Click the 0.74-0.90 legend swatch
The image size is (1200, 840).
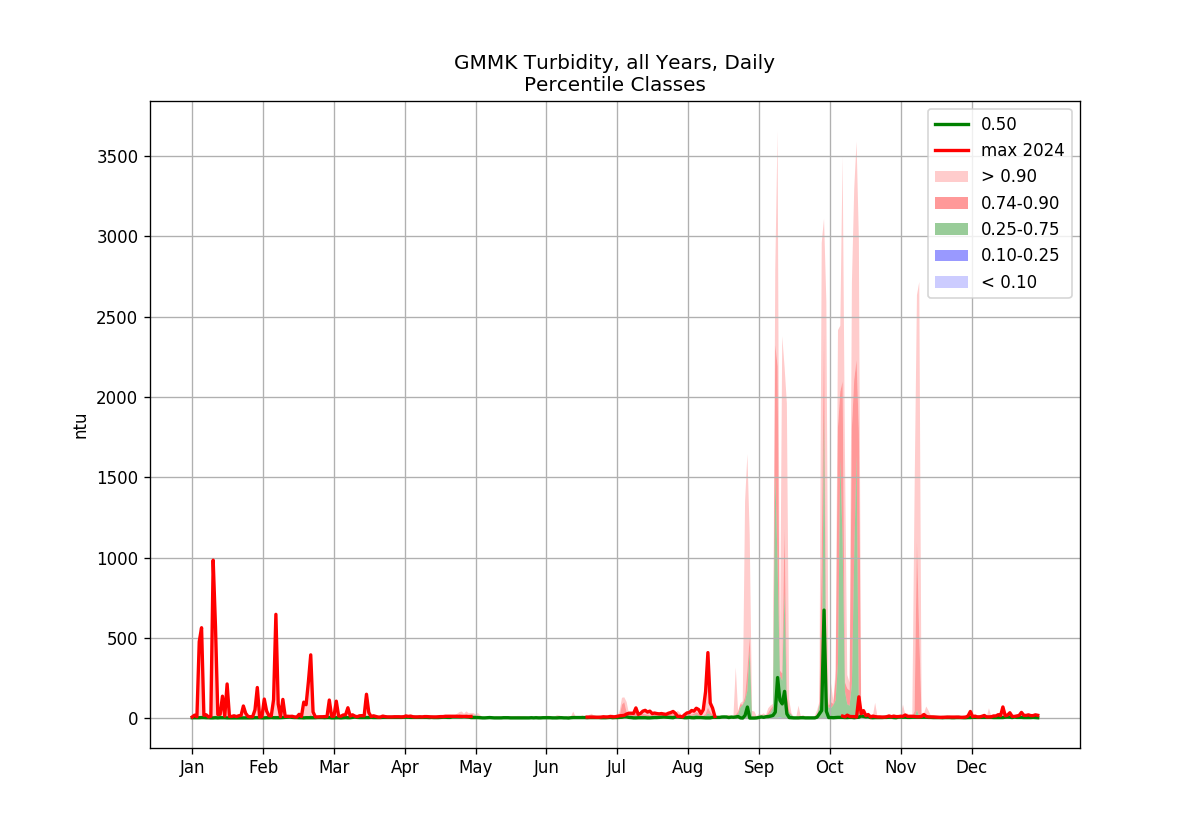coord(951,203)
